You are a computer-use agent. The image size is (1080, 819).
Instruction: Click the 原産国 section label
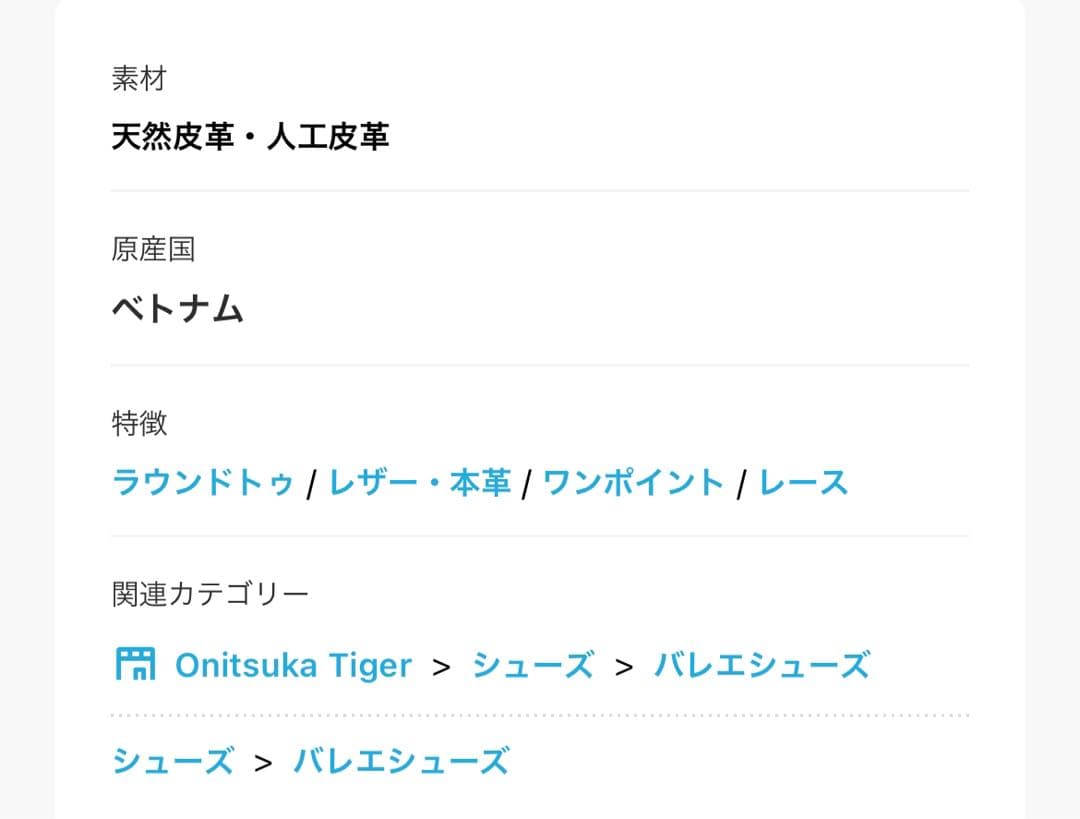point(152,250)
